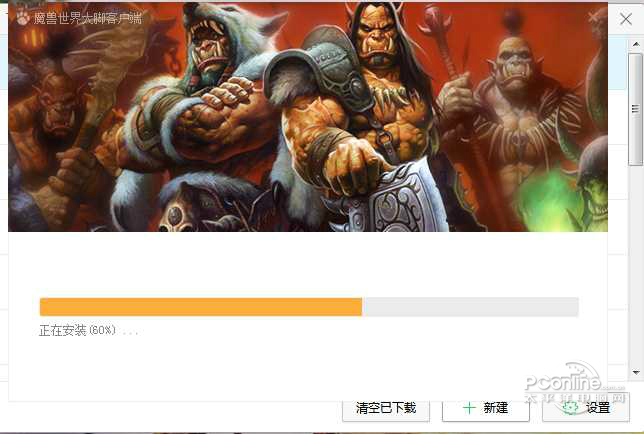
Task: Click the 清空已下载 button
Action: pos(386,409)
